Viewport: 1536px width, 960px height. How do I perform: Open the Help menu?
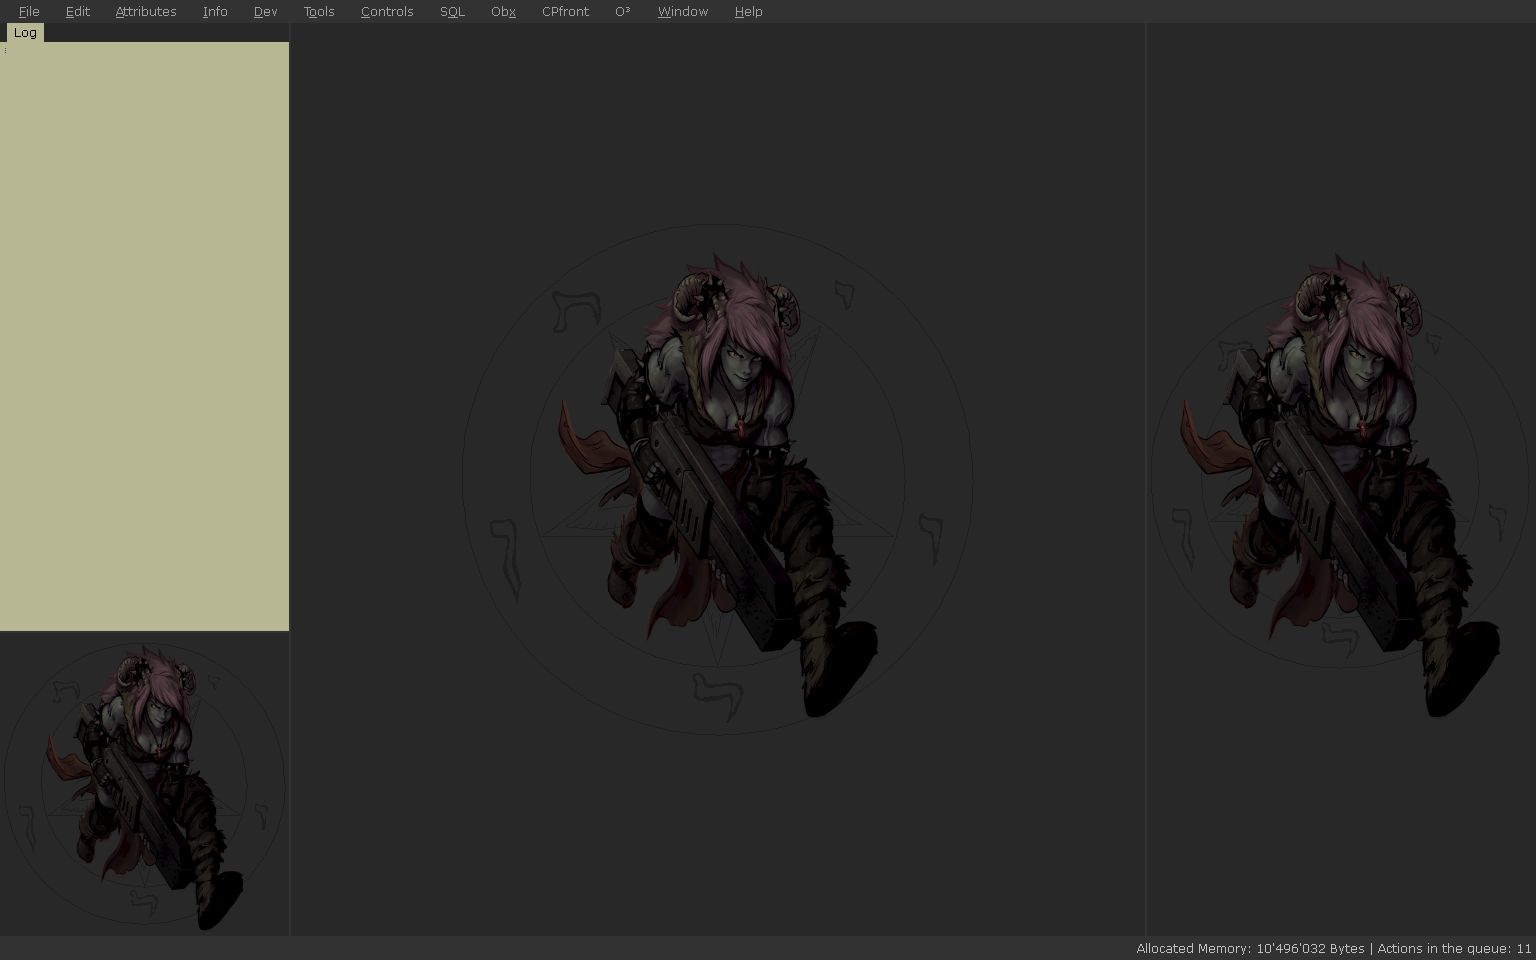point(748,12)
